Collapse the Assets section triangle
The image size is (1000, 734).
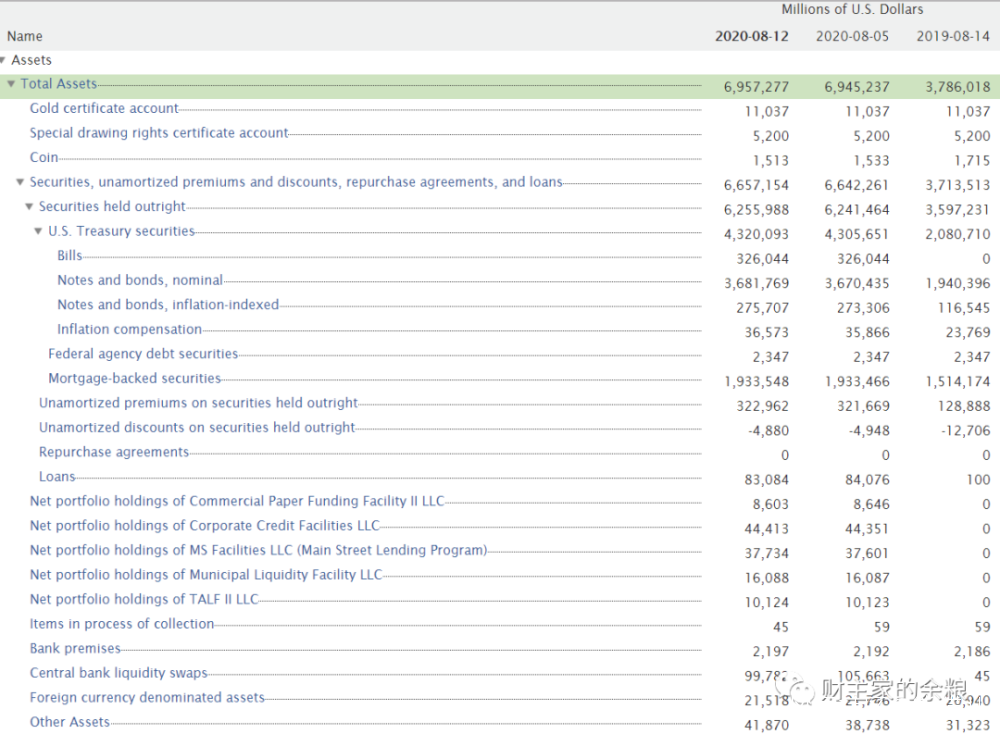[x=3, y=60]
